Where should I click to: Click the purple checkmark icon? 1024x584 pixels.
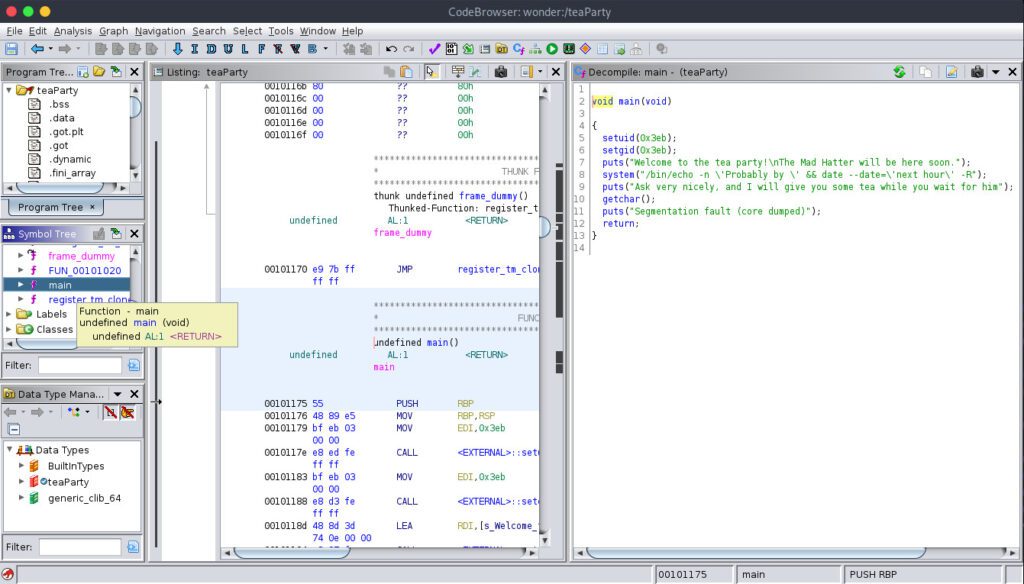coord(434,49)
